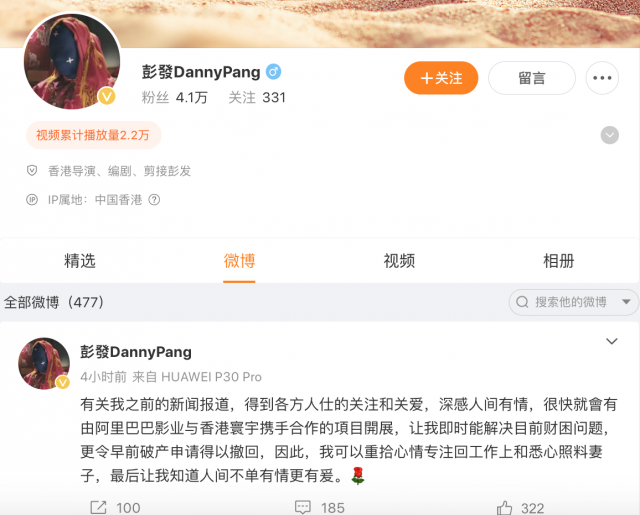Open the post options chevron menu

611,341
